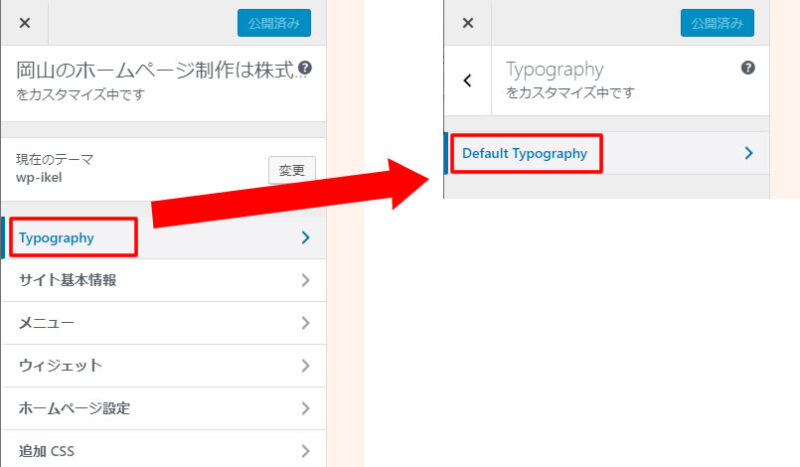
Task: Expand メニュー row chevron
Action: pyautogui.click(x=305, y=323)
